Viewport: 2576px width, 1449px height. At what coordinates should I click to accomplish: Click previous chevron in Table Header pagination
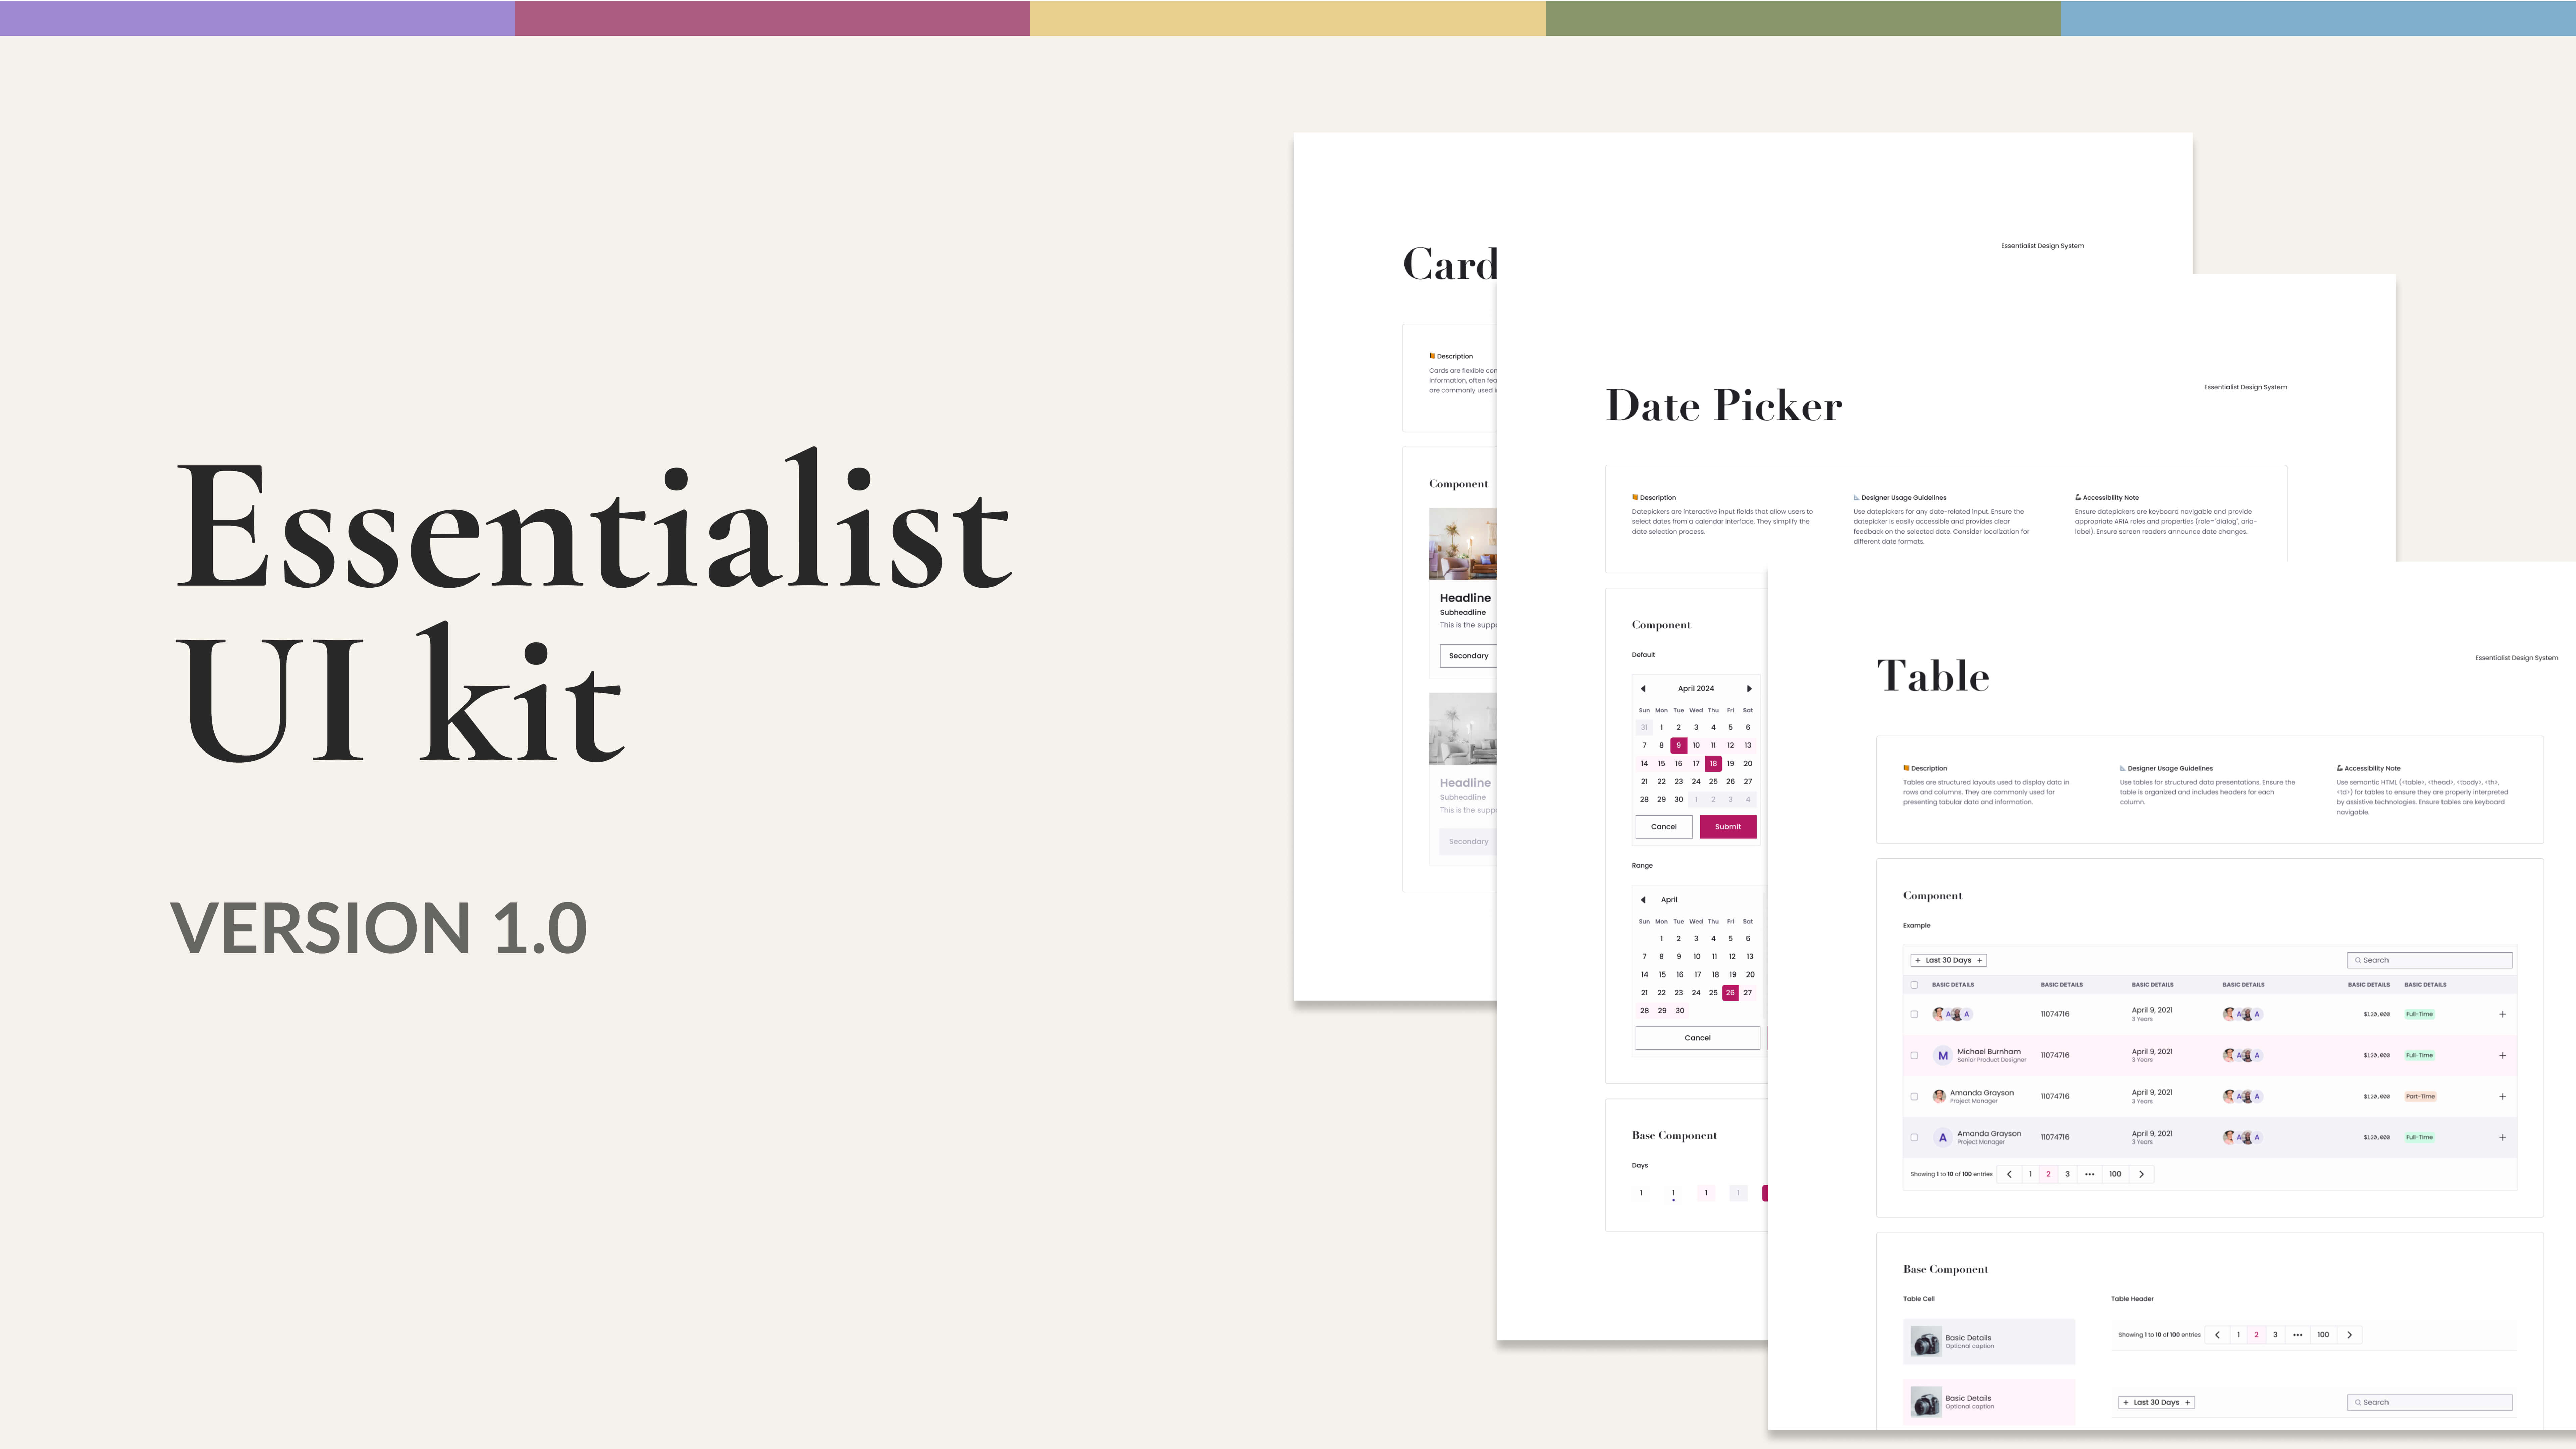[x=2217, y=1335]
